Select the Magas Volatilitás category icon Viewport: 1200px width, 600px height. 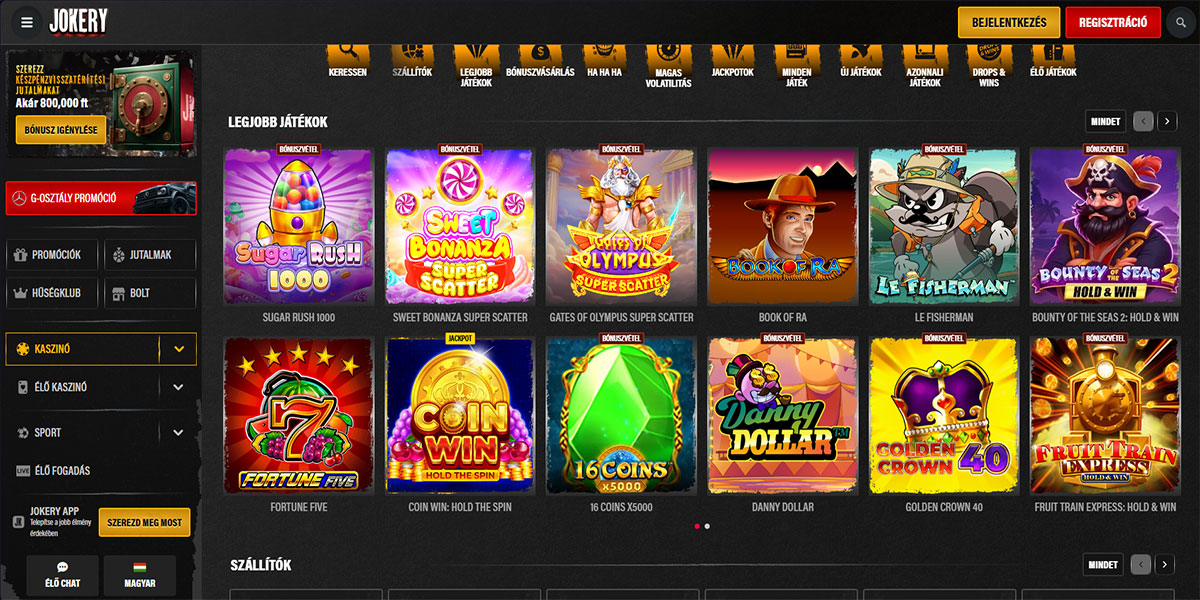coord(668,51)
